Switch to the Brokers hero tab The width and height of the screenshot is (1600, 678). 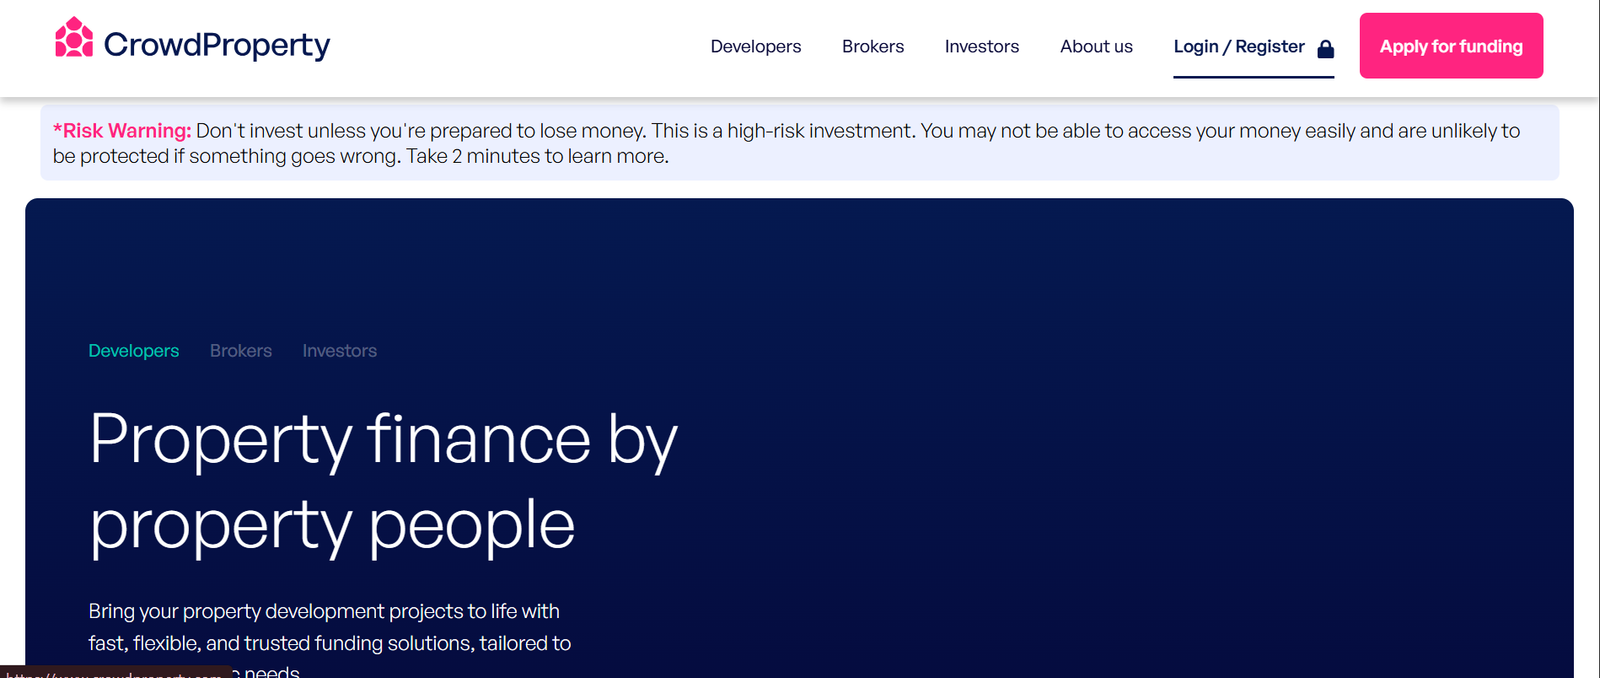[x=240, y=351]
